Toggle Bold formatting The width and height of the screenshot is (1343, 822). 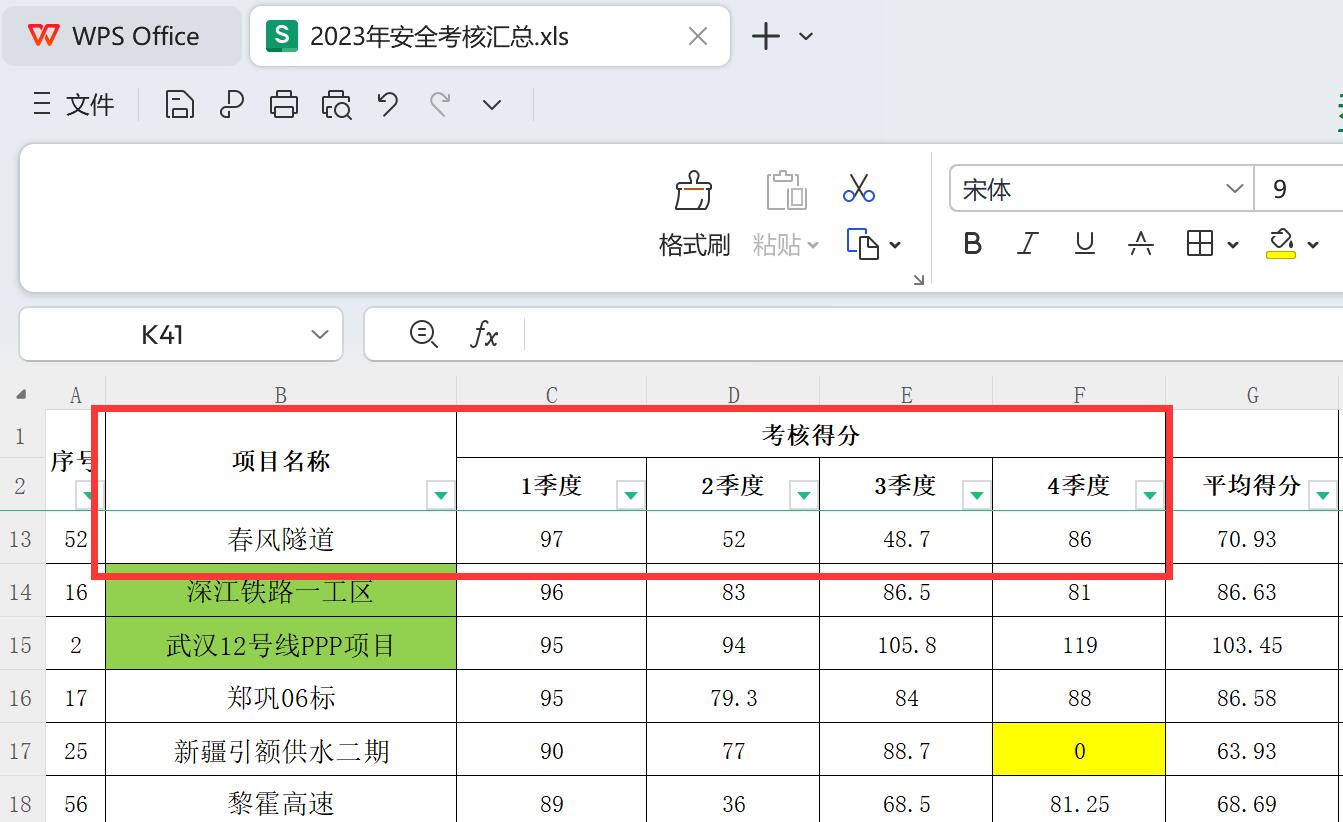point(972,243)
